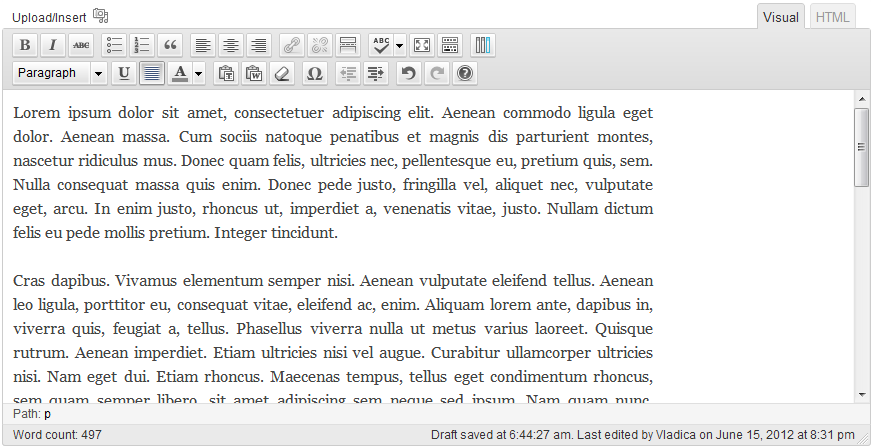The width and height of the screenshot is (873, 447).
Task: Apply the current text color swatch
Action: point(180,73)
